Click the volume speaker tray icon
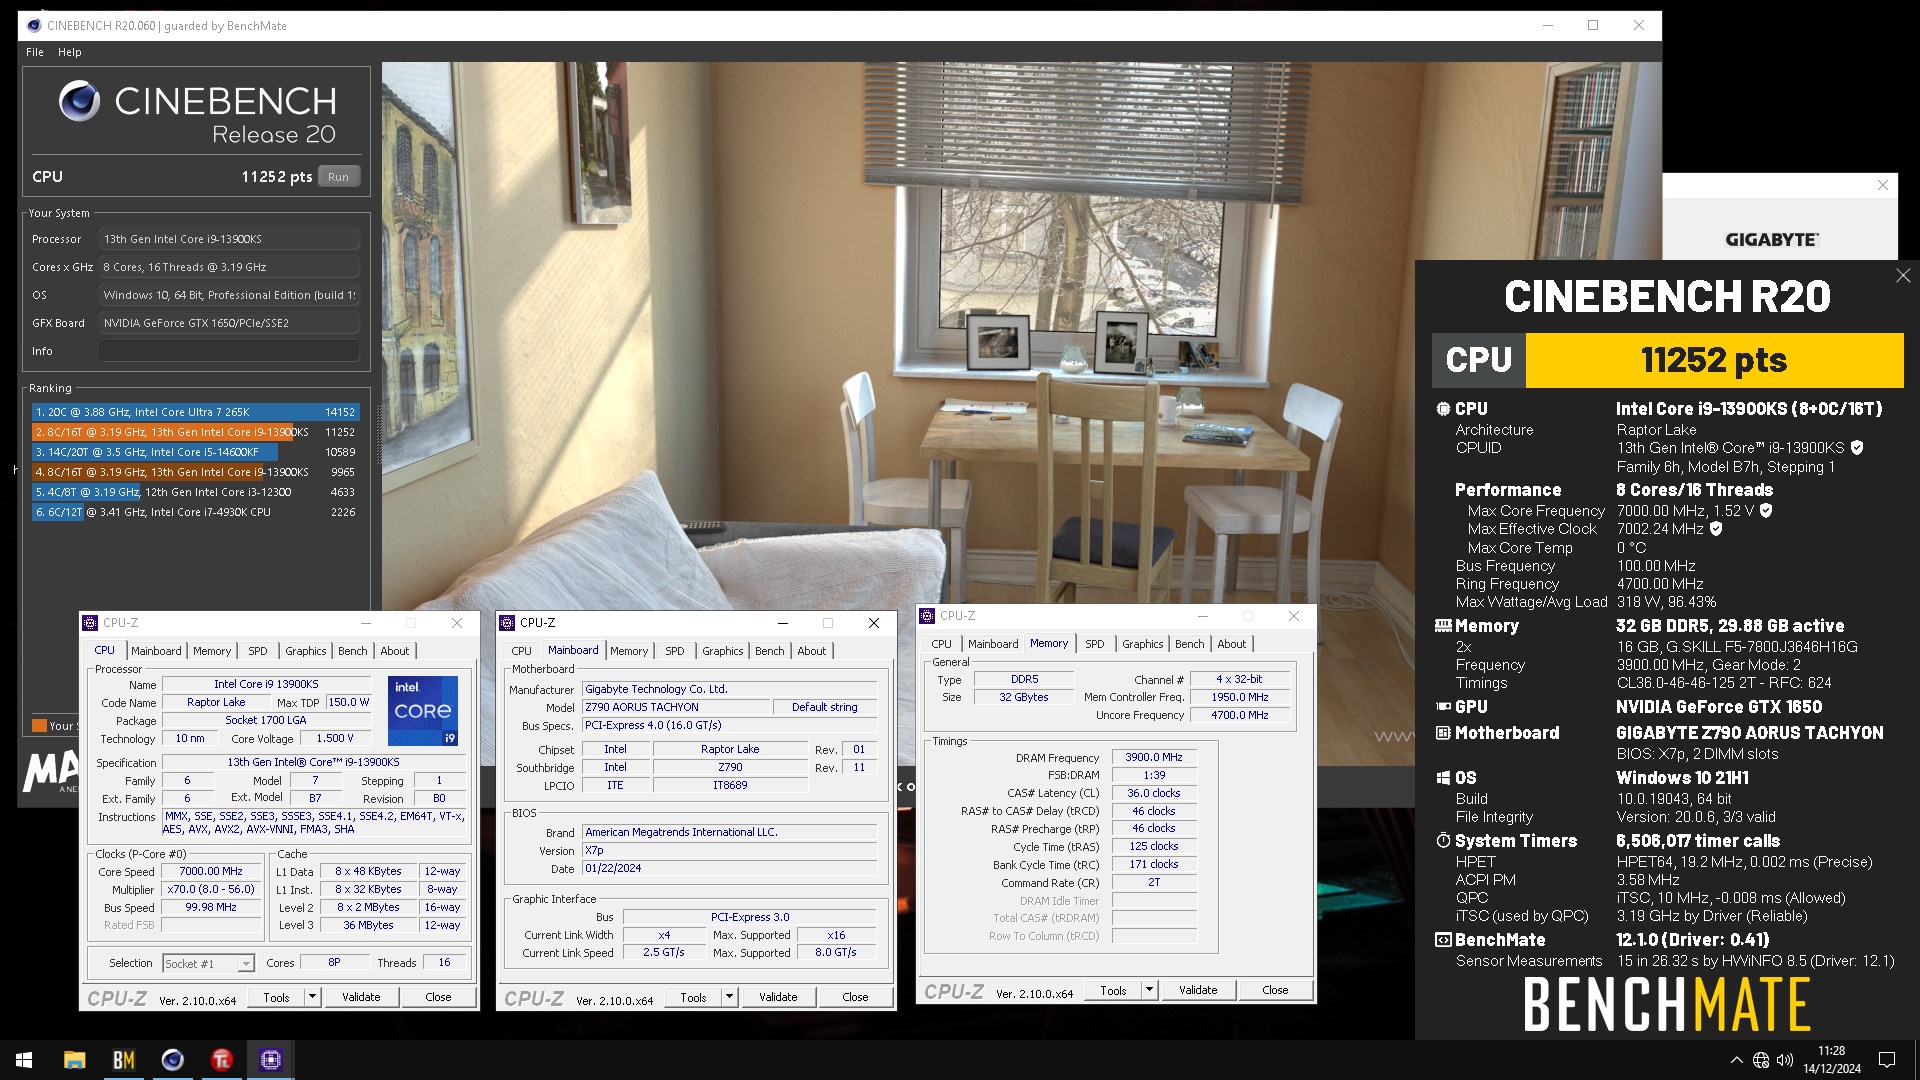This screenshot has height=1080, width=1920. click(1785, 1060)
